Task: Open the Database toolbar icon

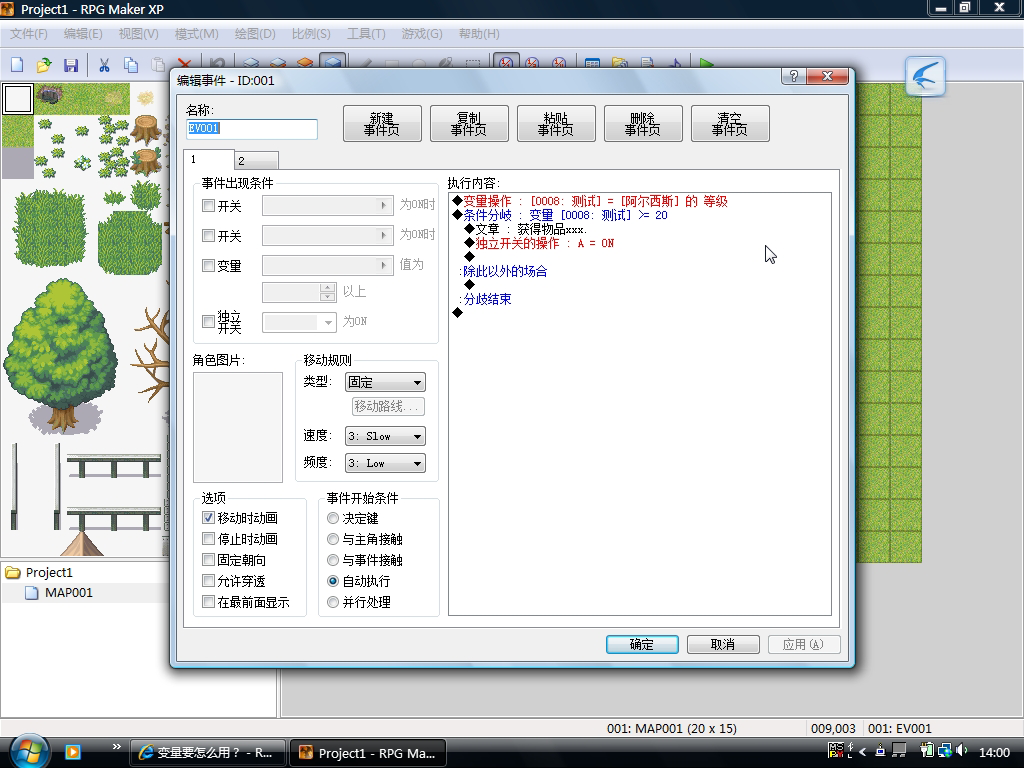Action: pos(592,63)
